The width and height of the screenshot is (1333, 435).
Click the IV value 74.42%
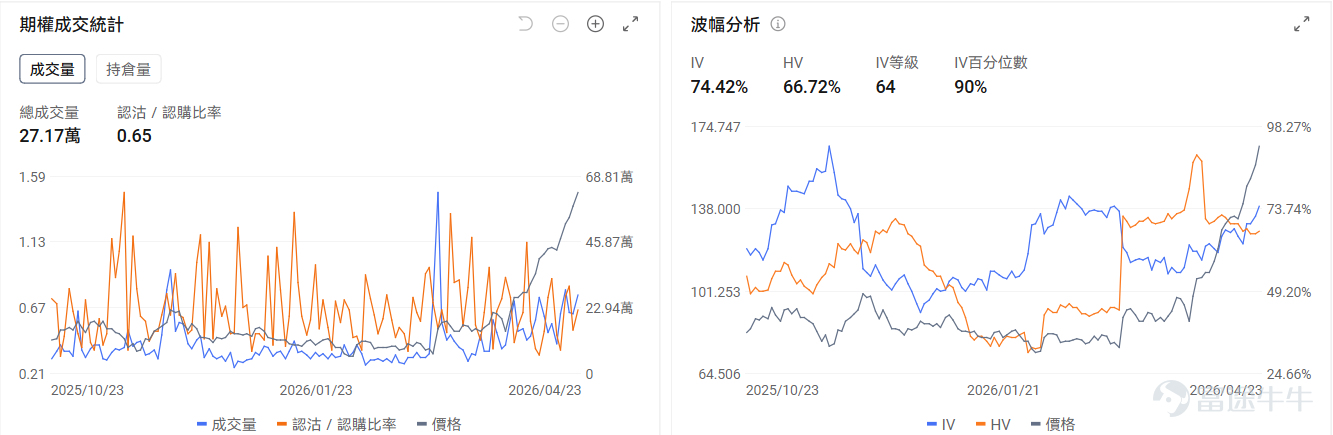coord(719,87)
